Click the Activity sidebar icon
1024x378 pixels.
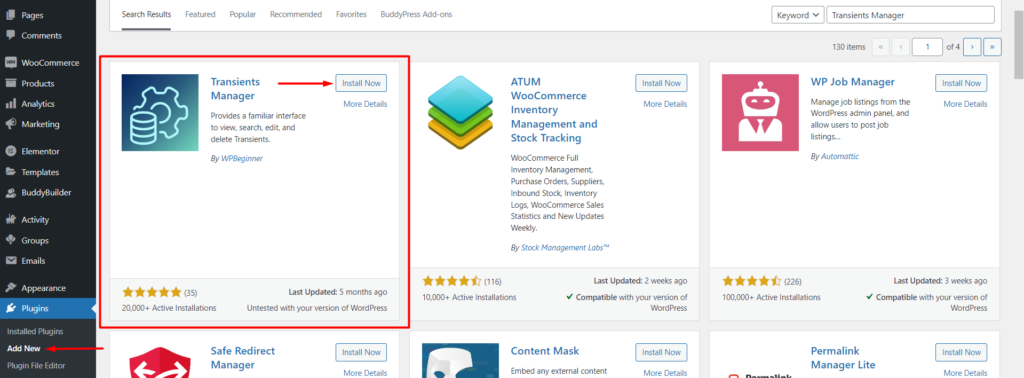(10, 220)
